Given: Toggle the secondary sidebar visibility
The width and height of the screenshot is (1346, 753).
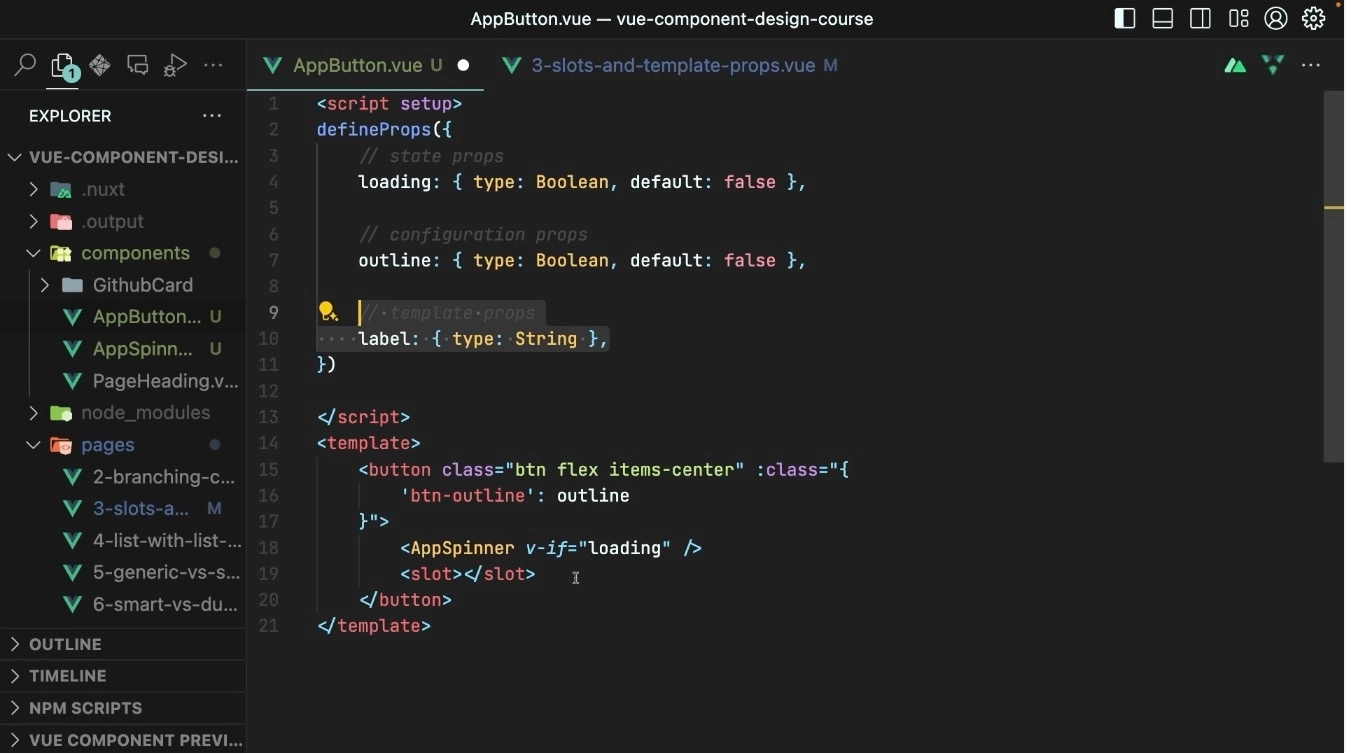Looking at the screenshot, I should tap(1200, 18).
